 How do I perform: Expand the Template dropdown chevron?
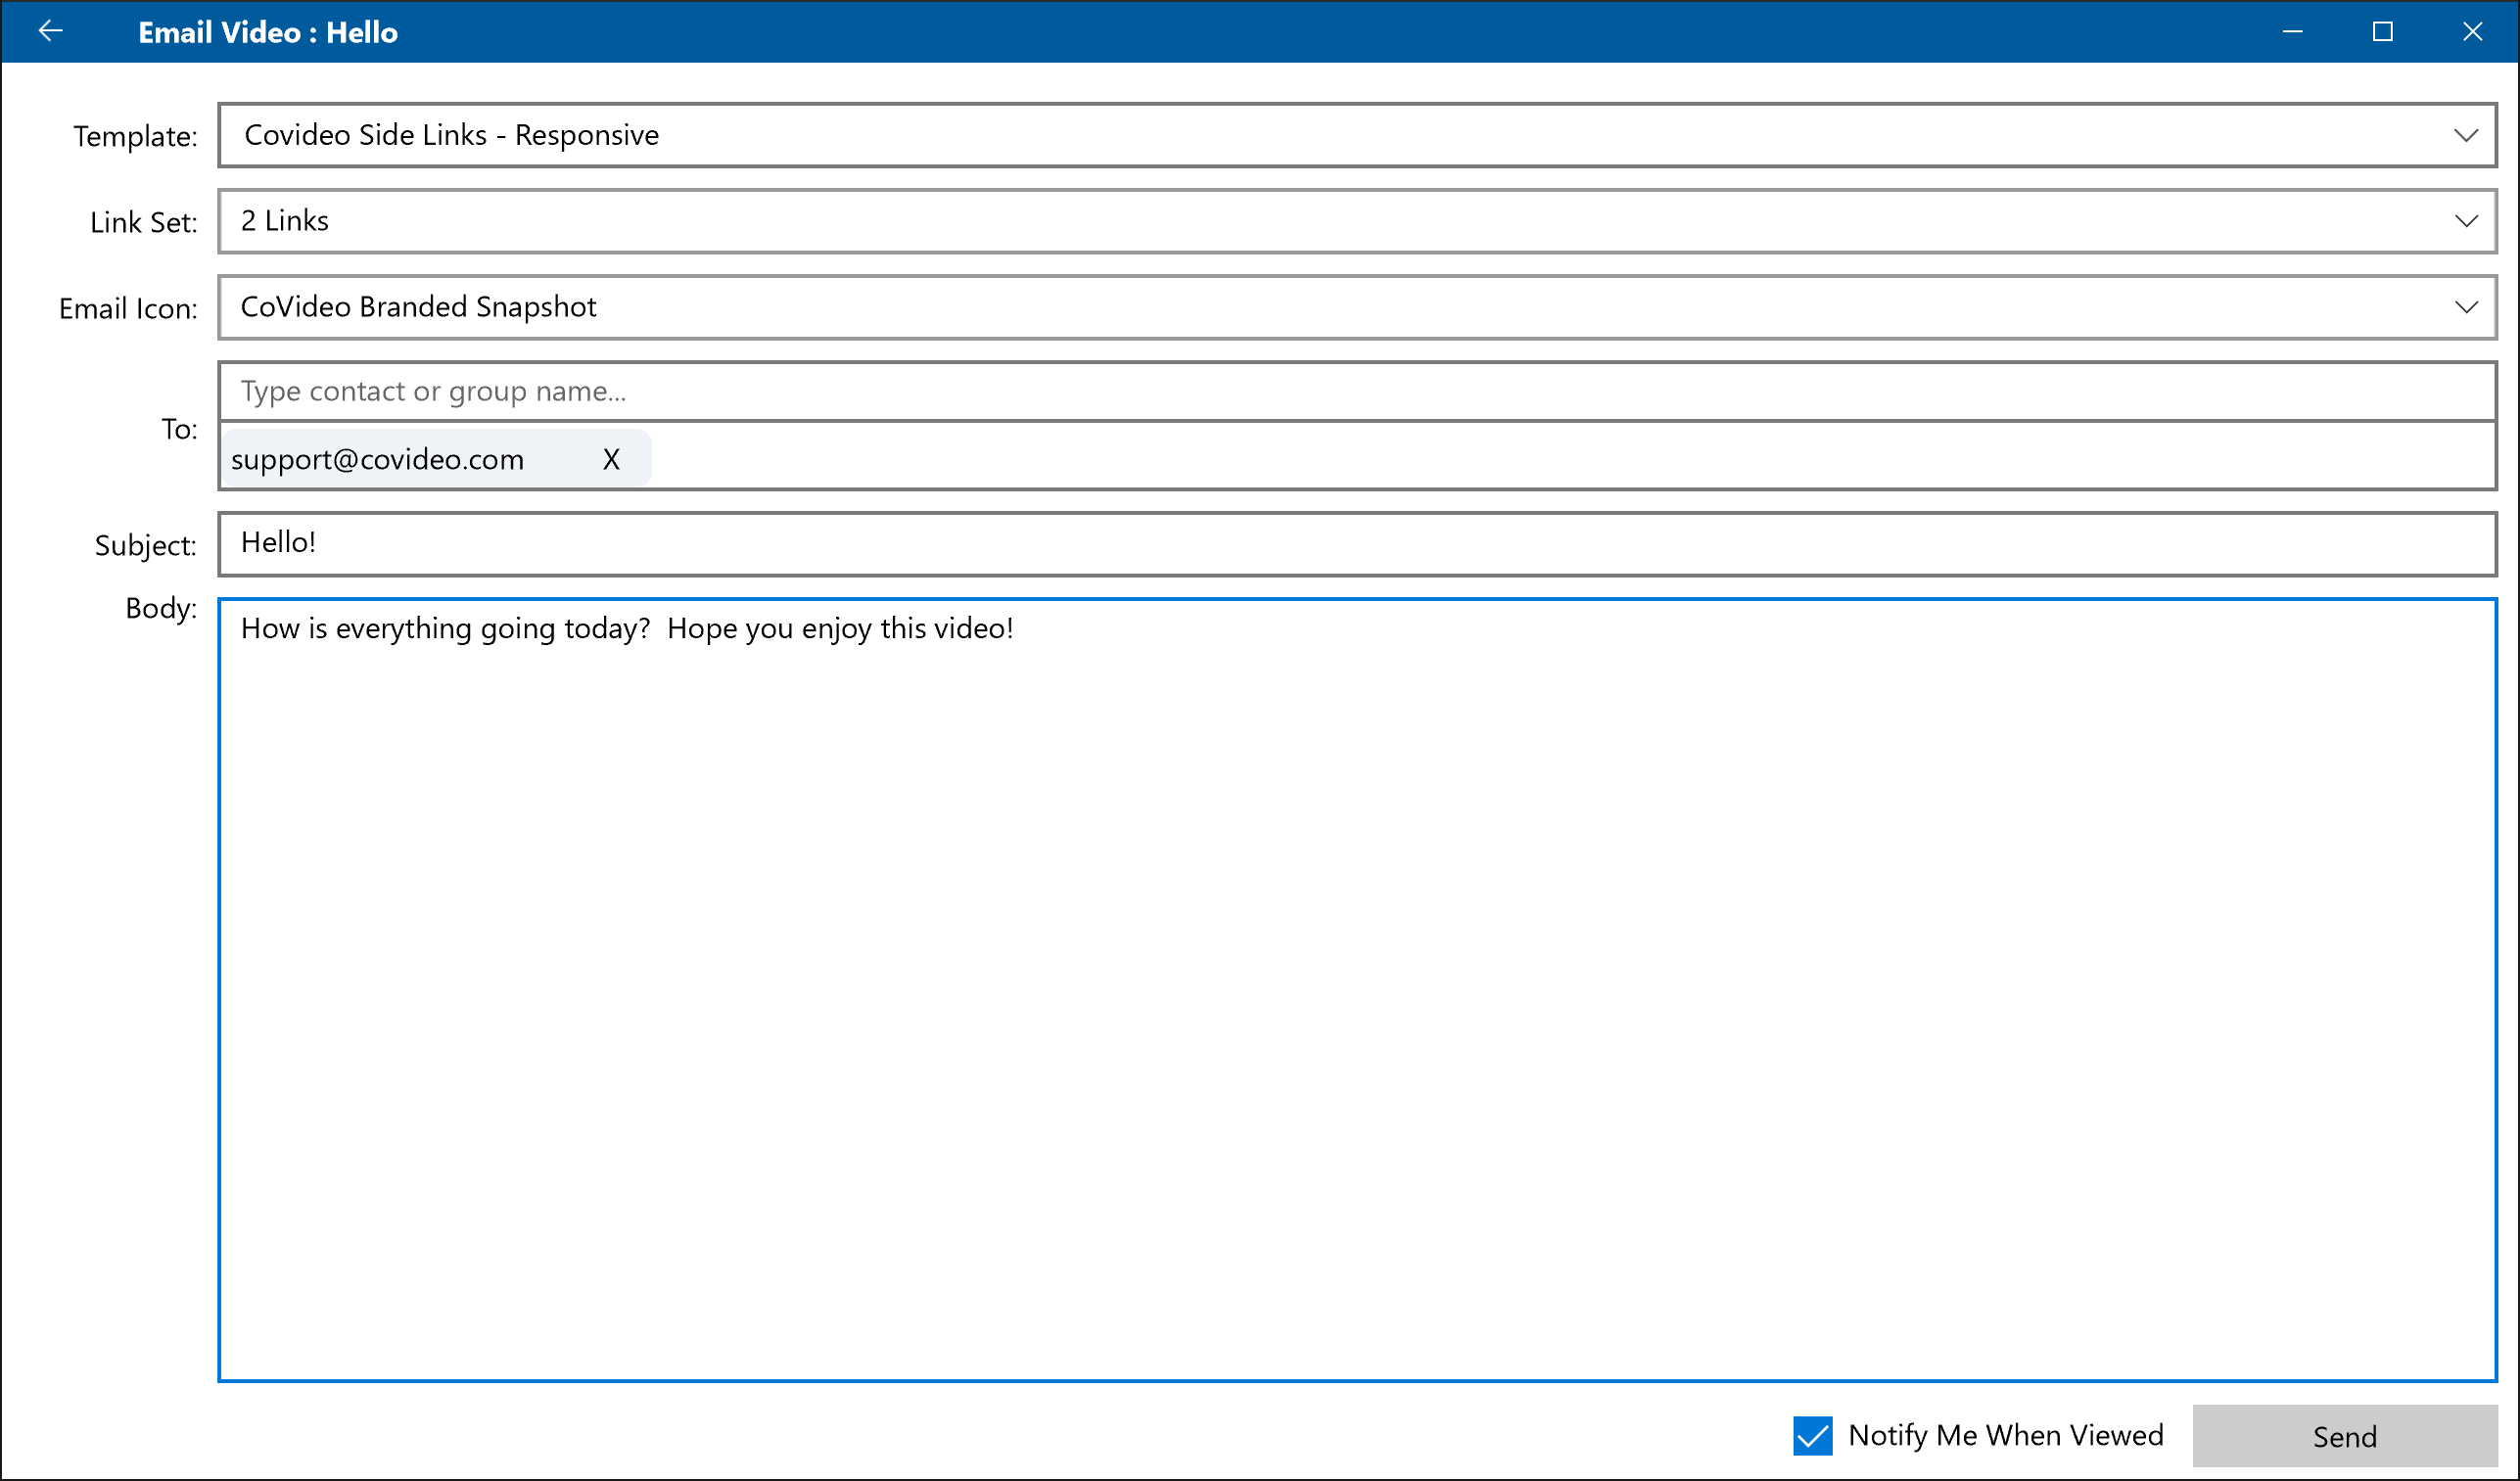pos(2465,135)
